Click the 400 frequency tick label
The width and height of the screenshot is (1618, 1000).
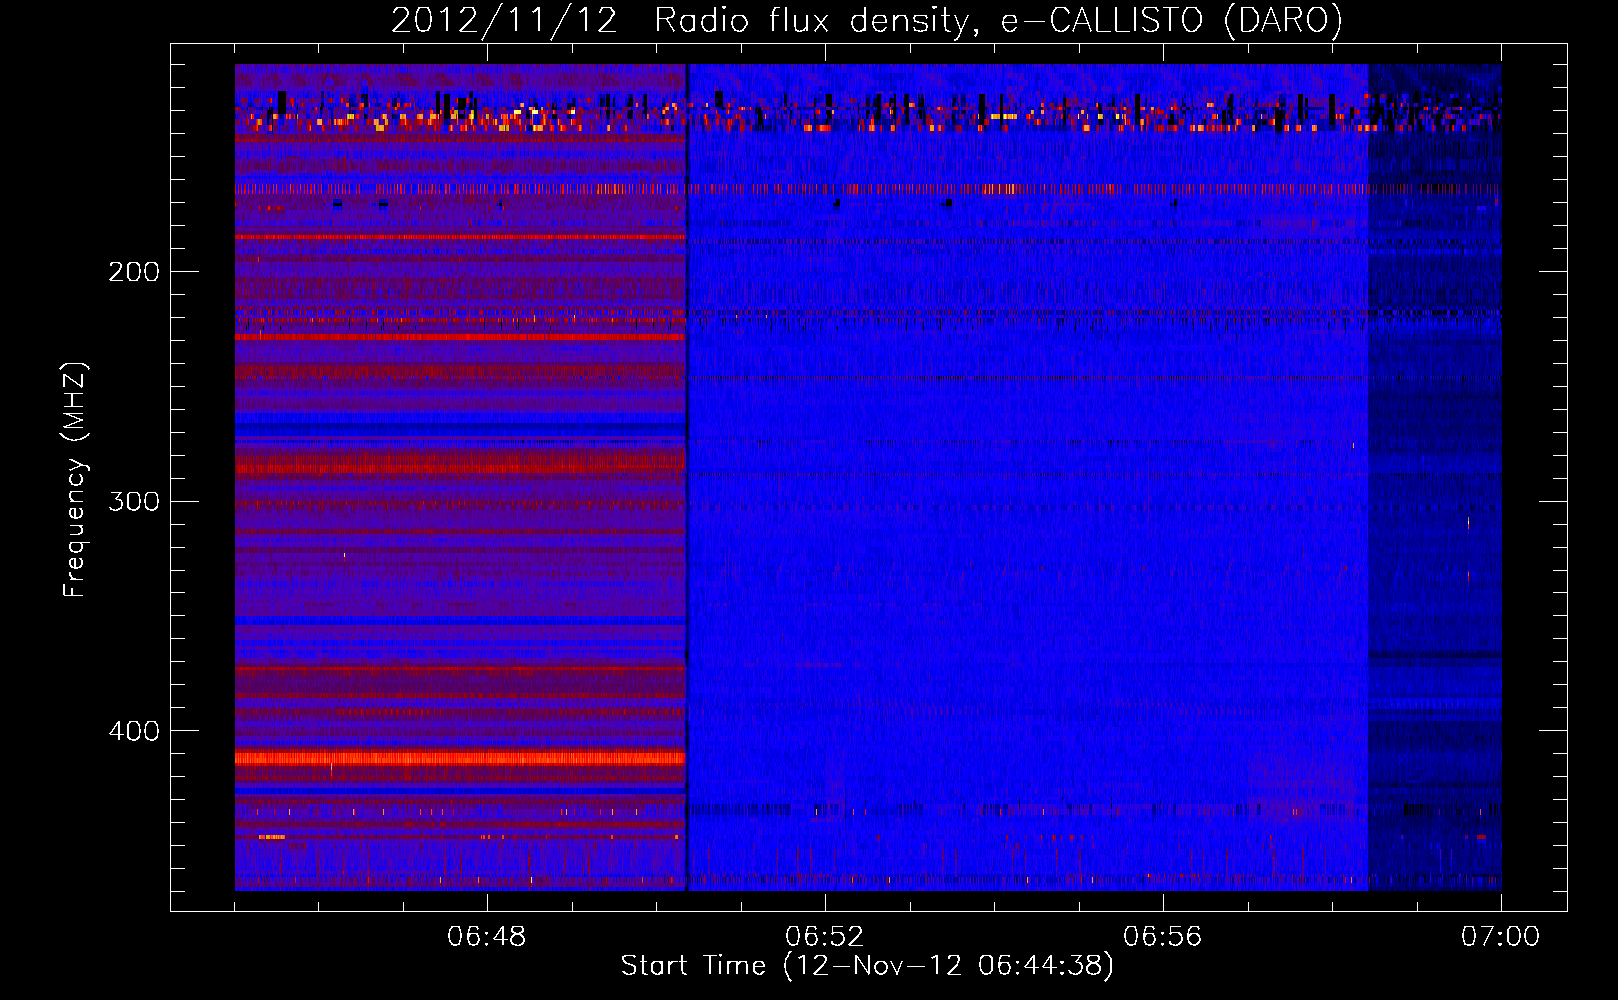[x=134, y=731]
